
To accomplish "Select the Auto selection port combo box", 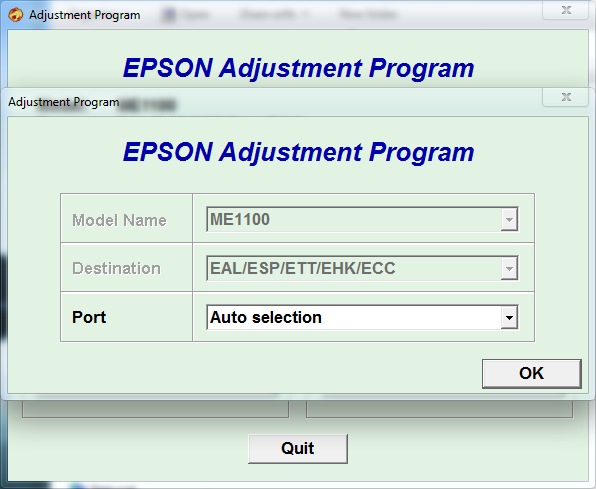I will click(362, 317).
